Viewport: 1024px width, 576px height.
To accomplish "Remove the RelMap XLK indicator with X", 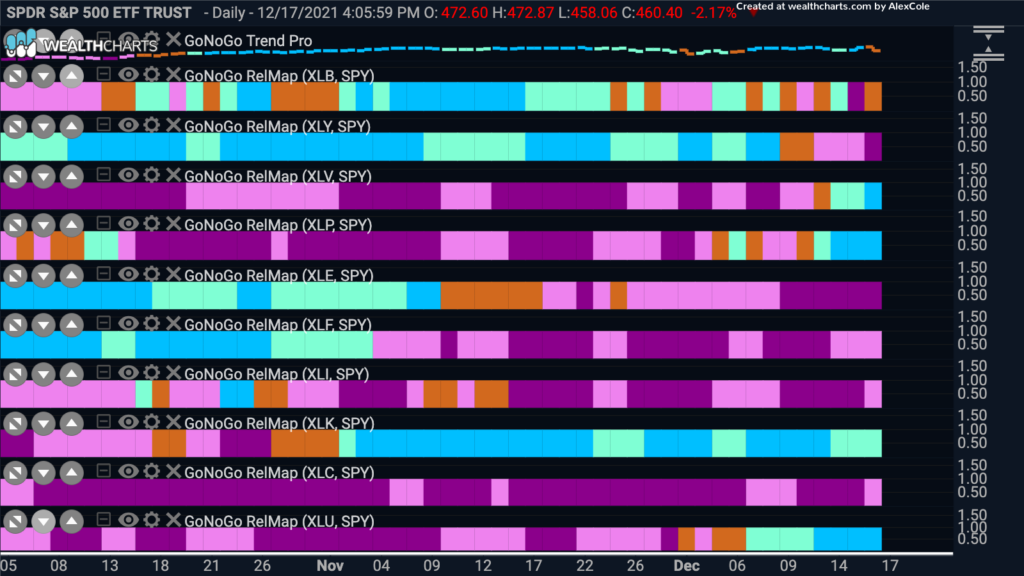I will [173, 422].
